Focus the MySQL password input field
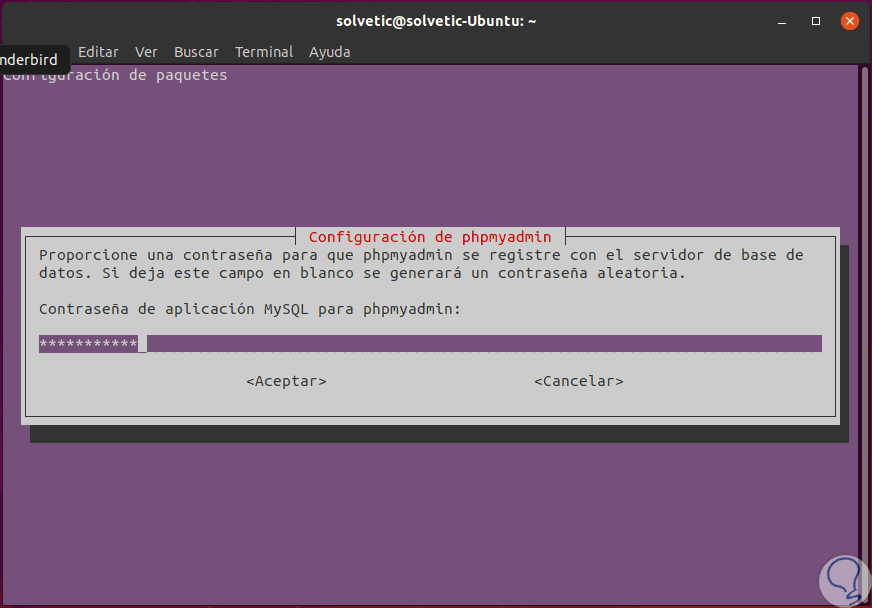 430,344
